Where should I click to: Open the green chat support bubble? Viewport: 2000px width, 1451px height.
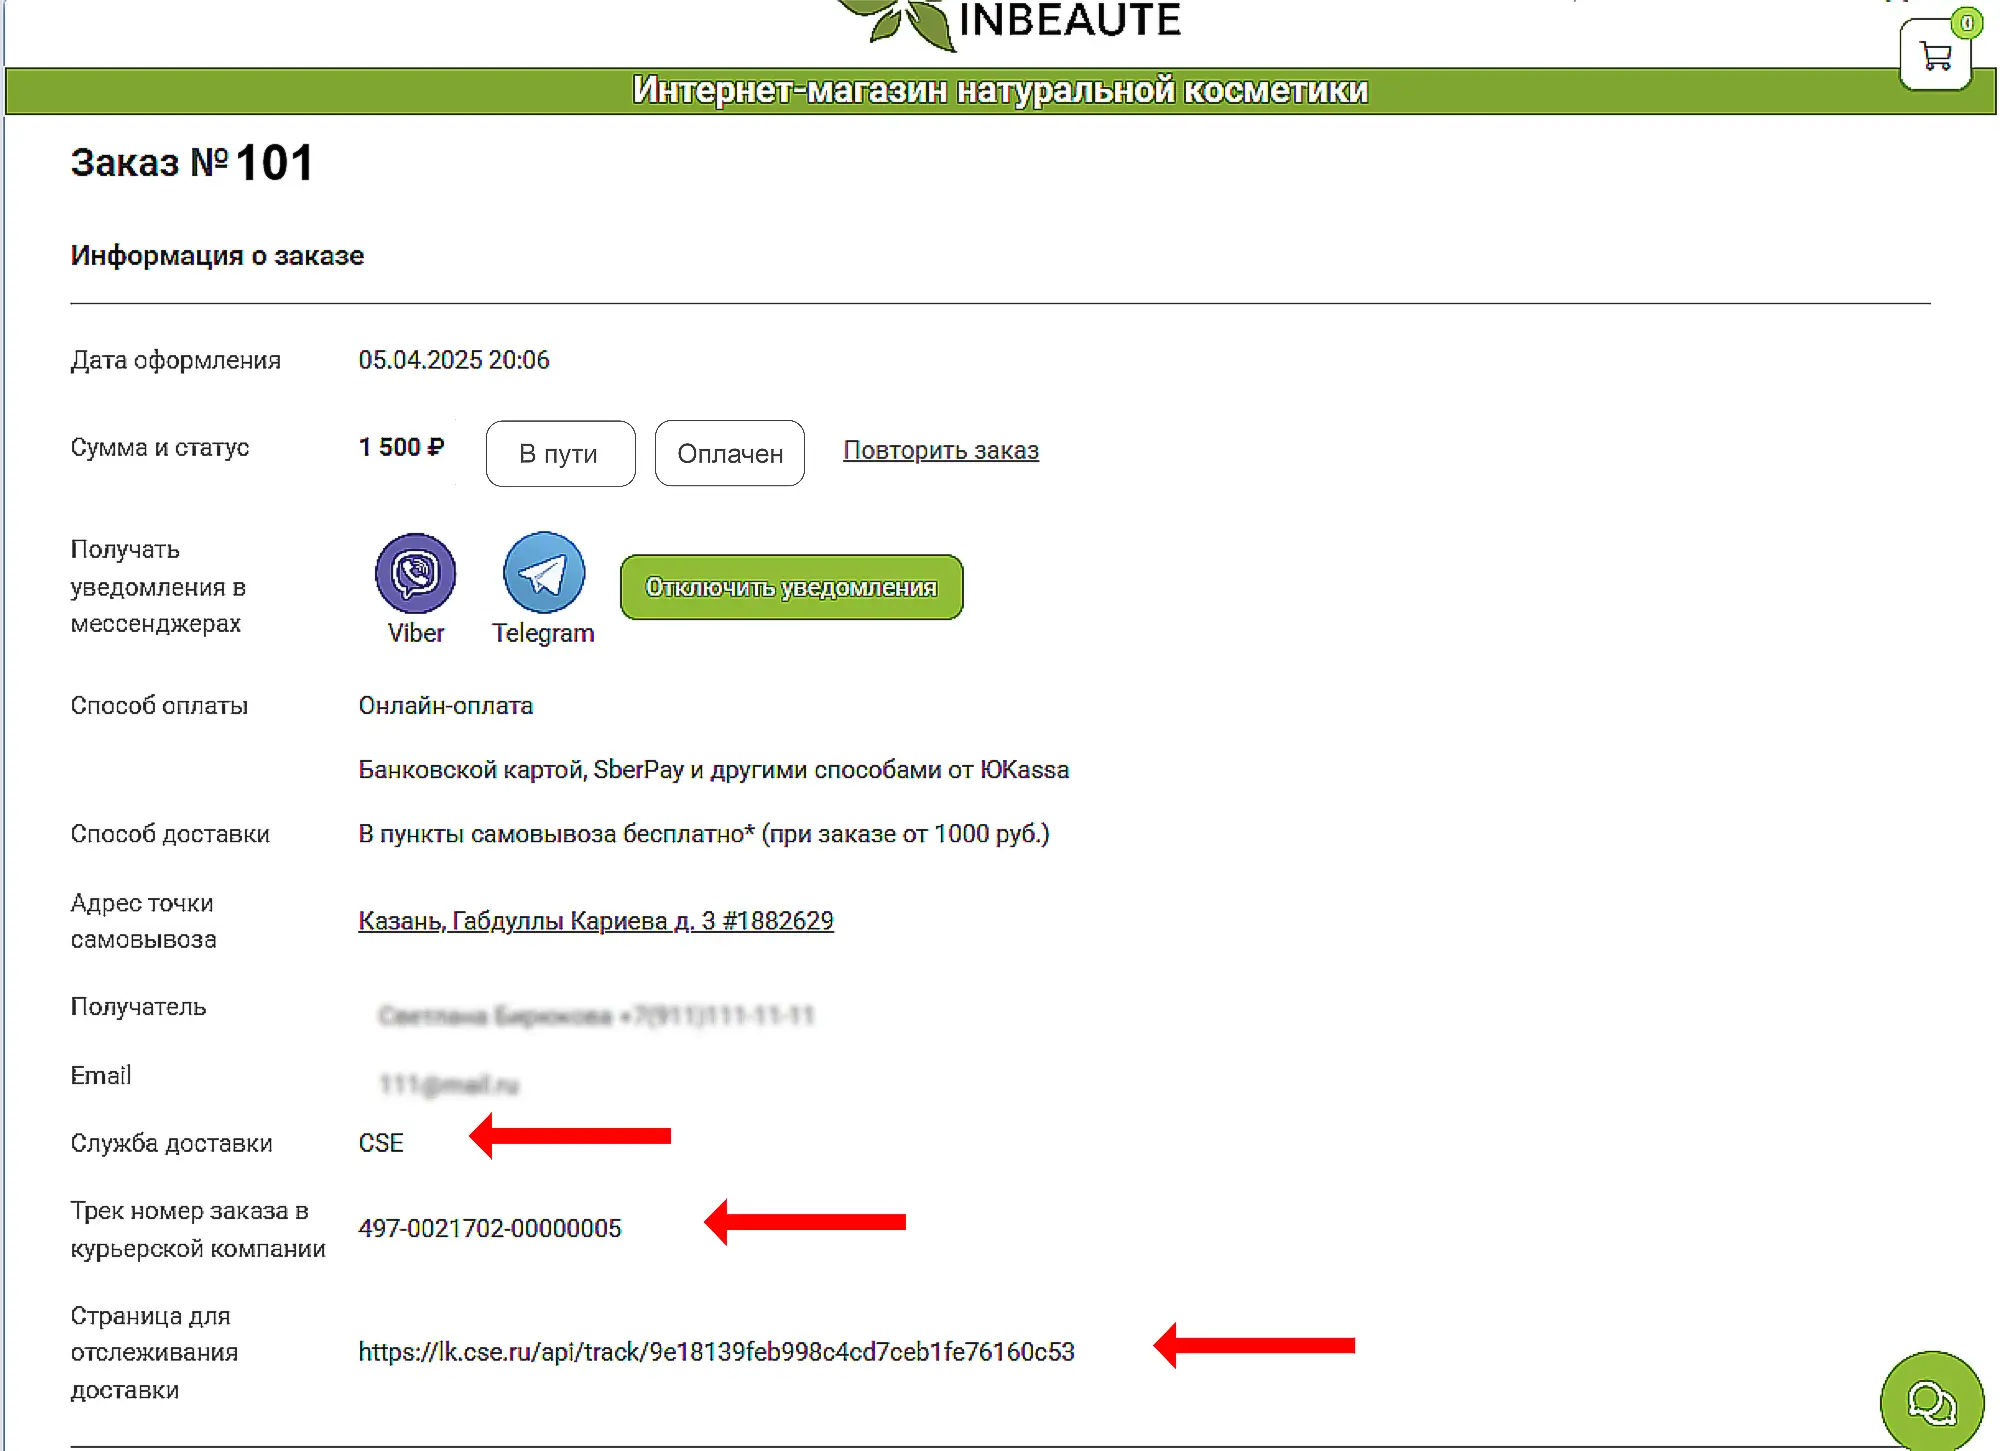[1931, 1401]
